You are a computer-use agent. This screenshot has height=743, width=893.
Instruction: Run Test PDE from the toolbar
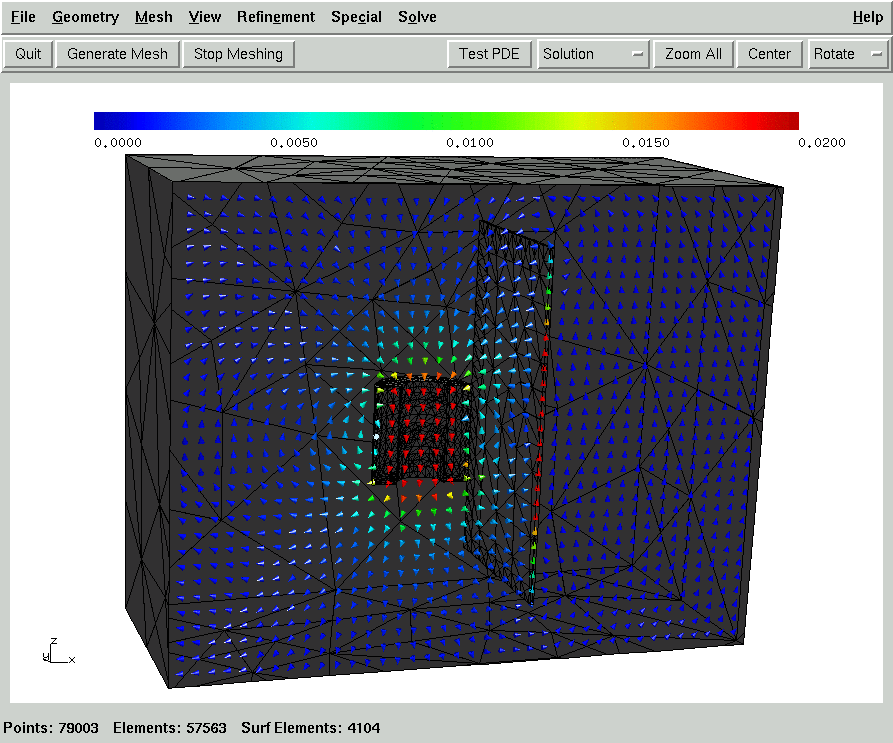[489, 54]
